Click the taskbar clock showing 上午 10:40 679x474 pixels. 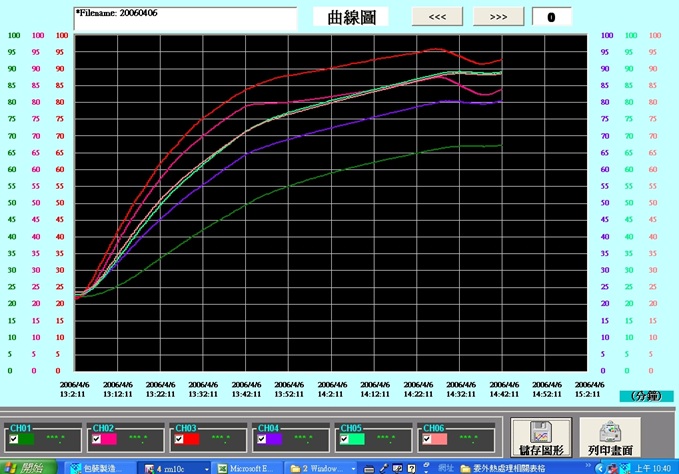click(x=653, y=468)
